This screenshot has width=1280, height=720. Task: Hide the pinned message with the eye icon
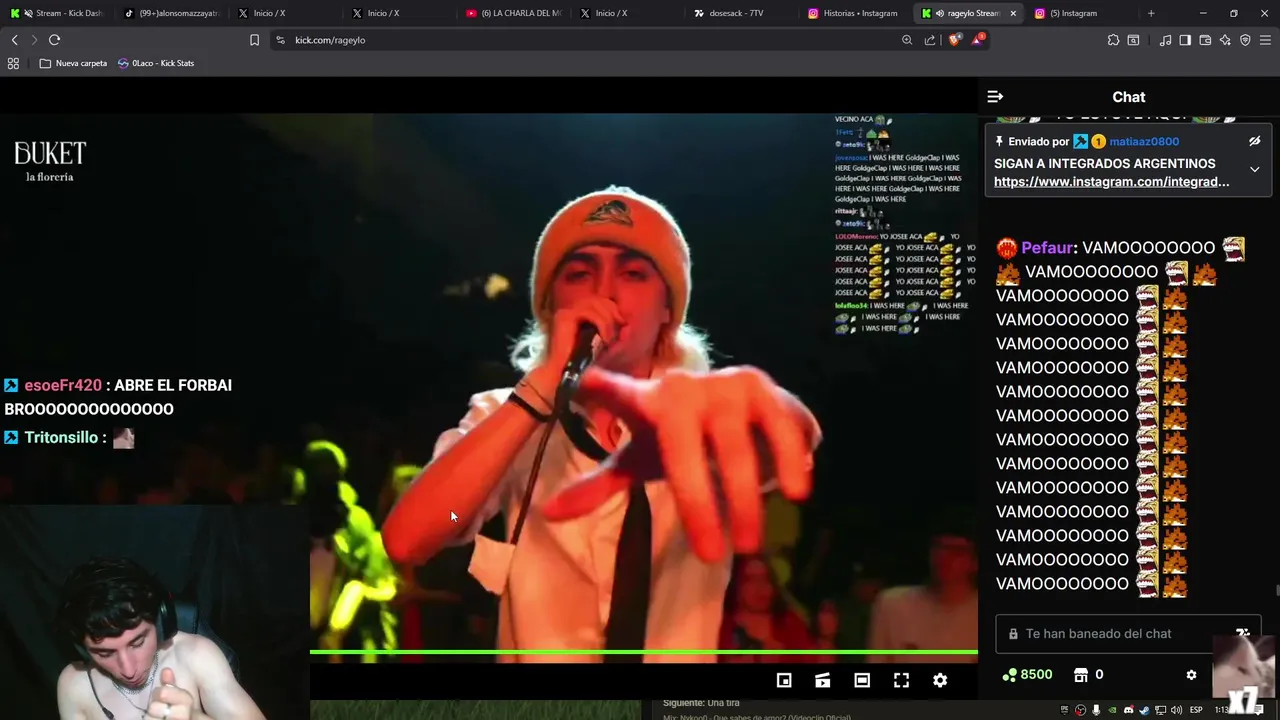[1254, 141]
